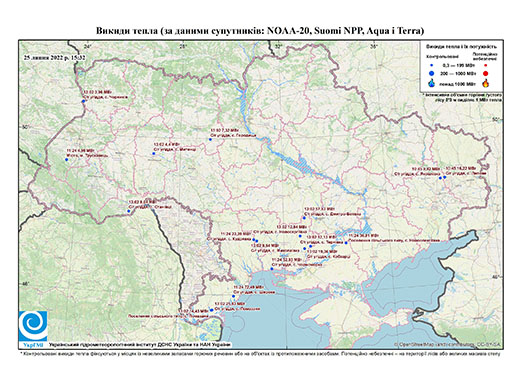520x368 pixels.
Task: Select the 52.83 MW marker on the coast
Action: tap(272, 268)
